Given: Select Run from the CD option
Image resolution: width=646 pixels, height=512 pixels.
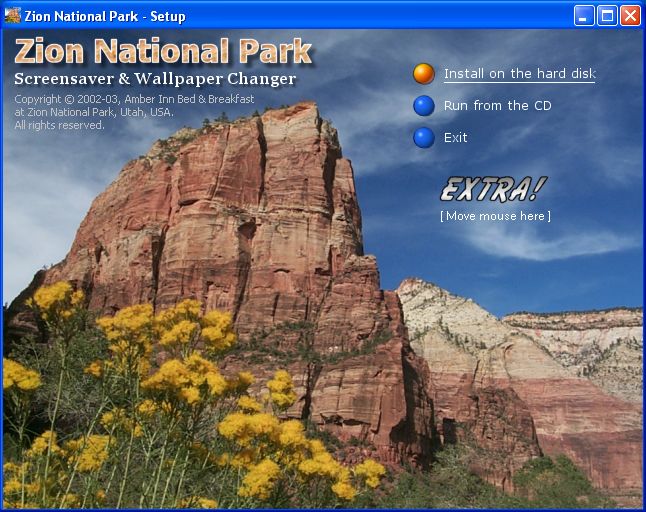Looking at the screenshot, I should pos(497,106).
